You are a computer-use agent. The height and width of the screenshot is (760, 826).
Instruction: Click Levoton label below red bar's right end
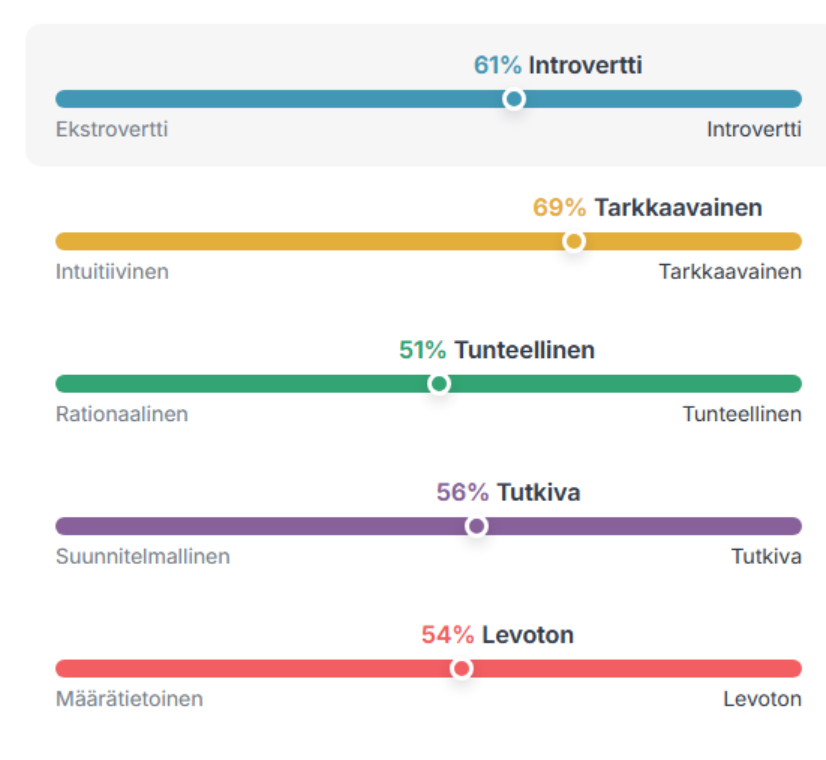pyautogui.click(x=762, y=699)
